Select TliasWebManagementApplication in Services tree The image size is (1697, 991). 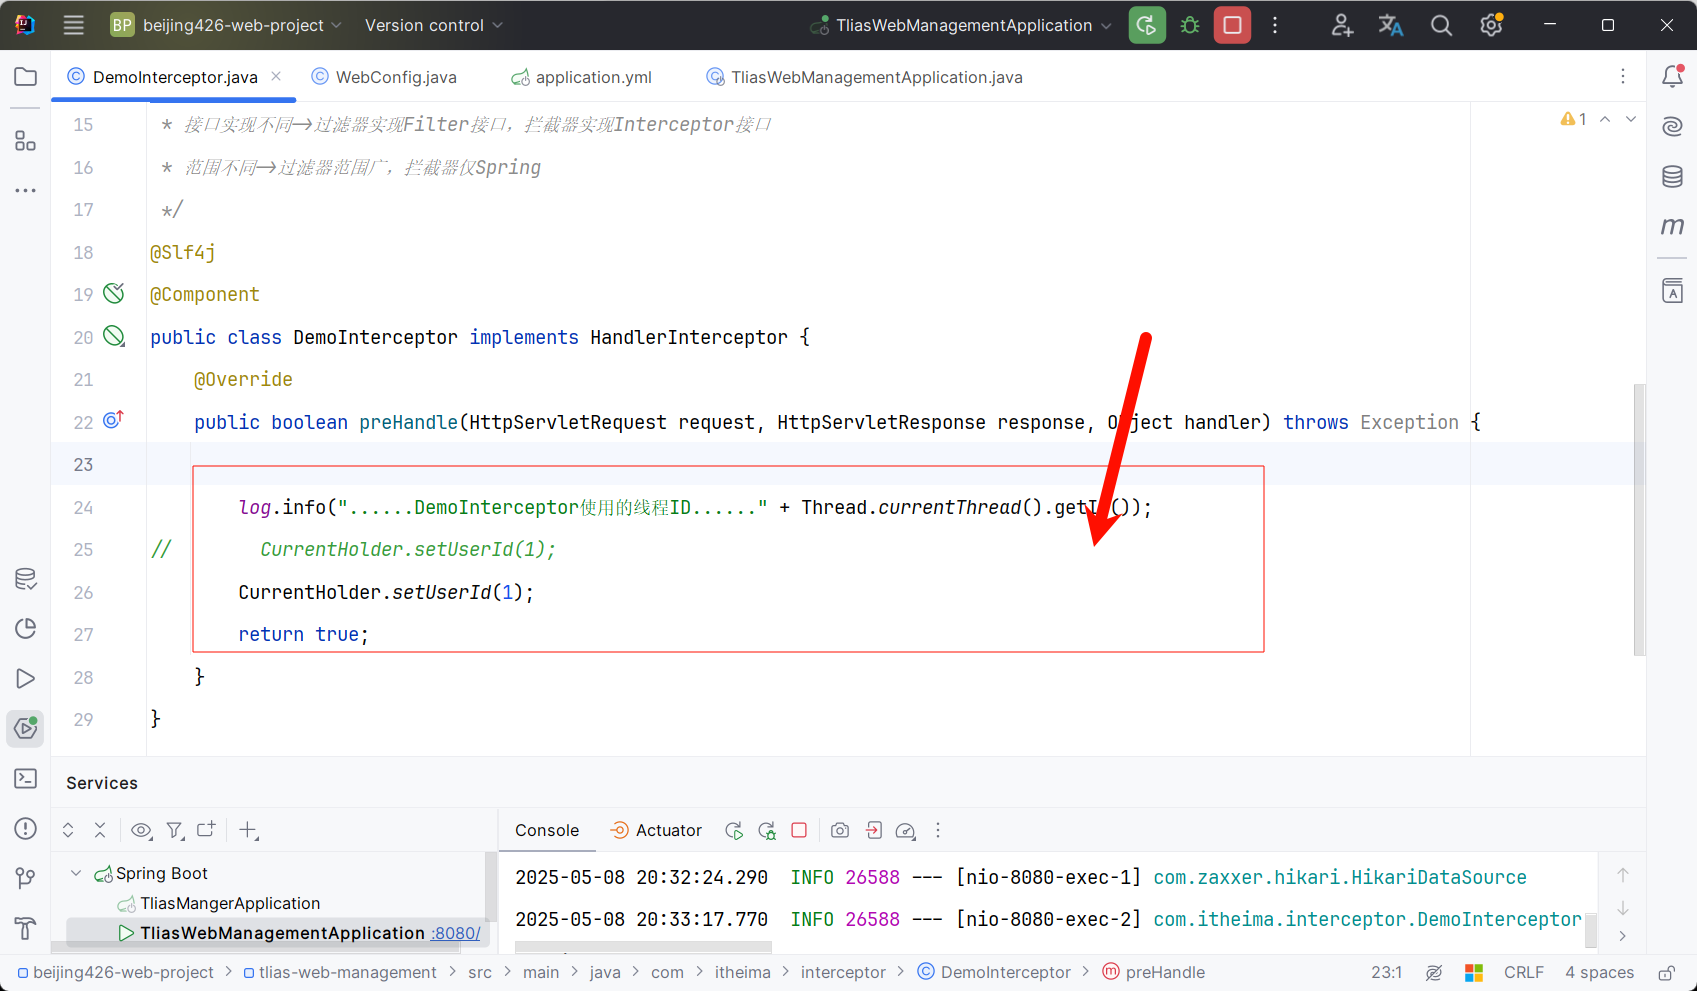coord(282,933)
